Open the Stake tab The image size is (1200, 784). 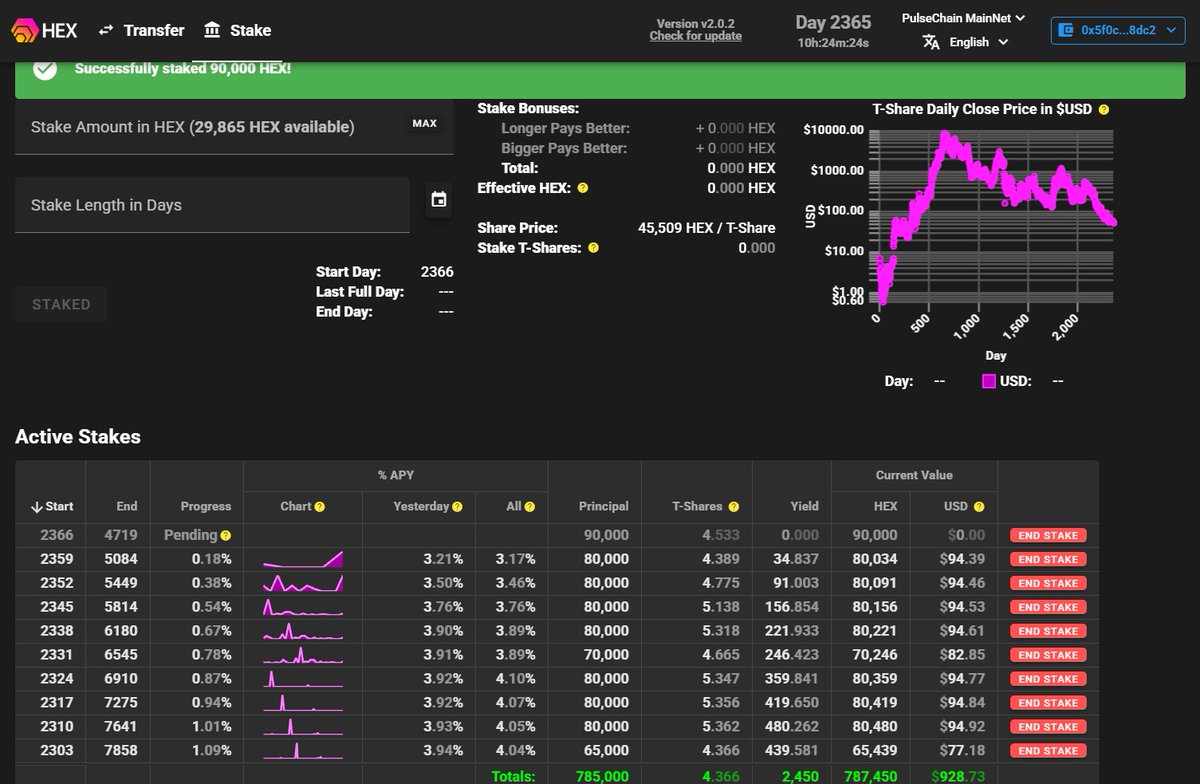click(237, 30)
